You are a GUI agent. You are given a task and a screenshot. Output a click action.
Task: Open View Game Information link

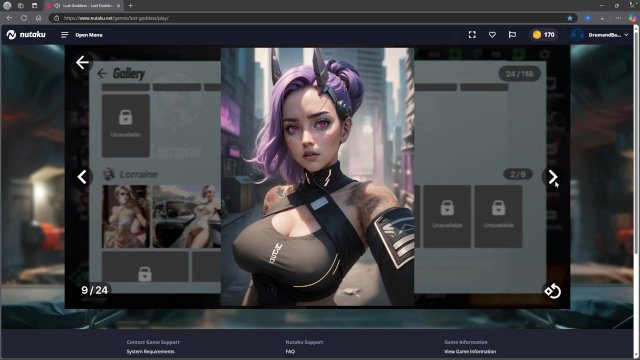click(470, 351)
